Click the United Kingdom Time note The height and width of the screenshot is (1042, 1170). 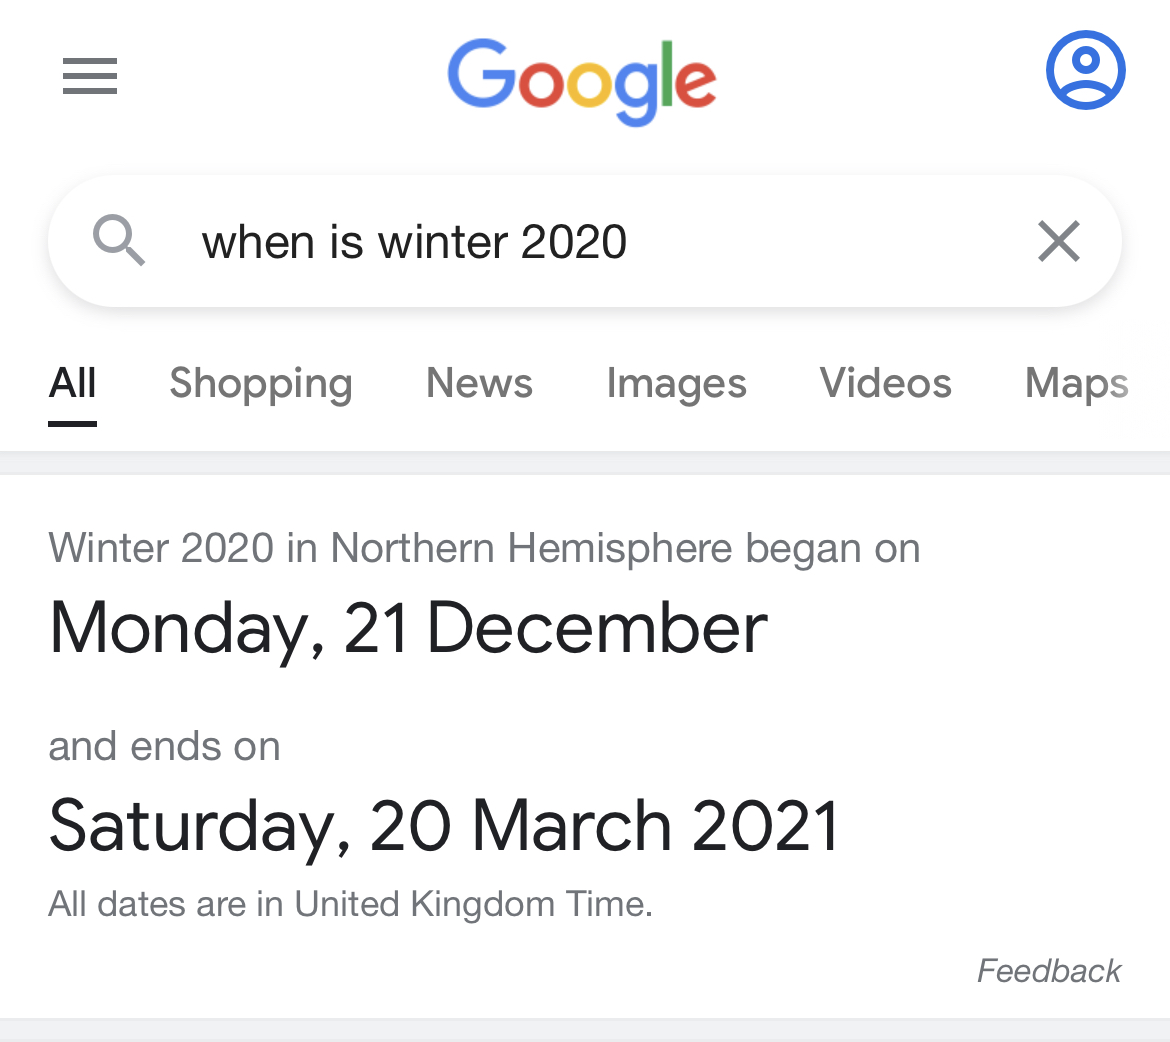[x=350, y=904]
